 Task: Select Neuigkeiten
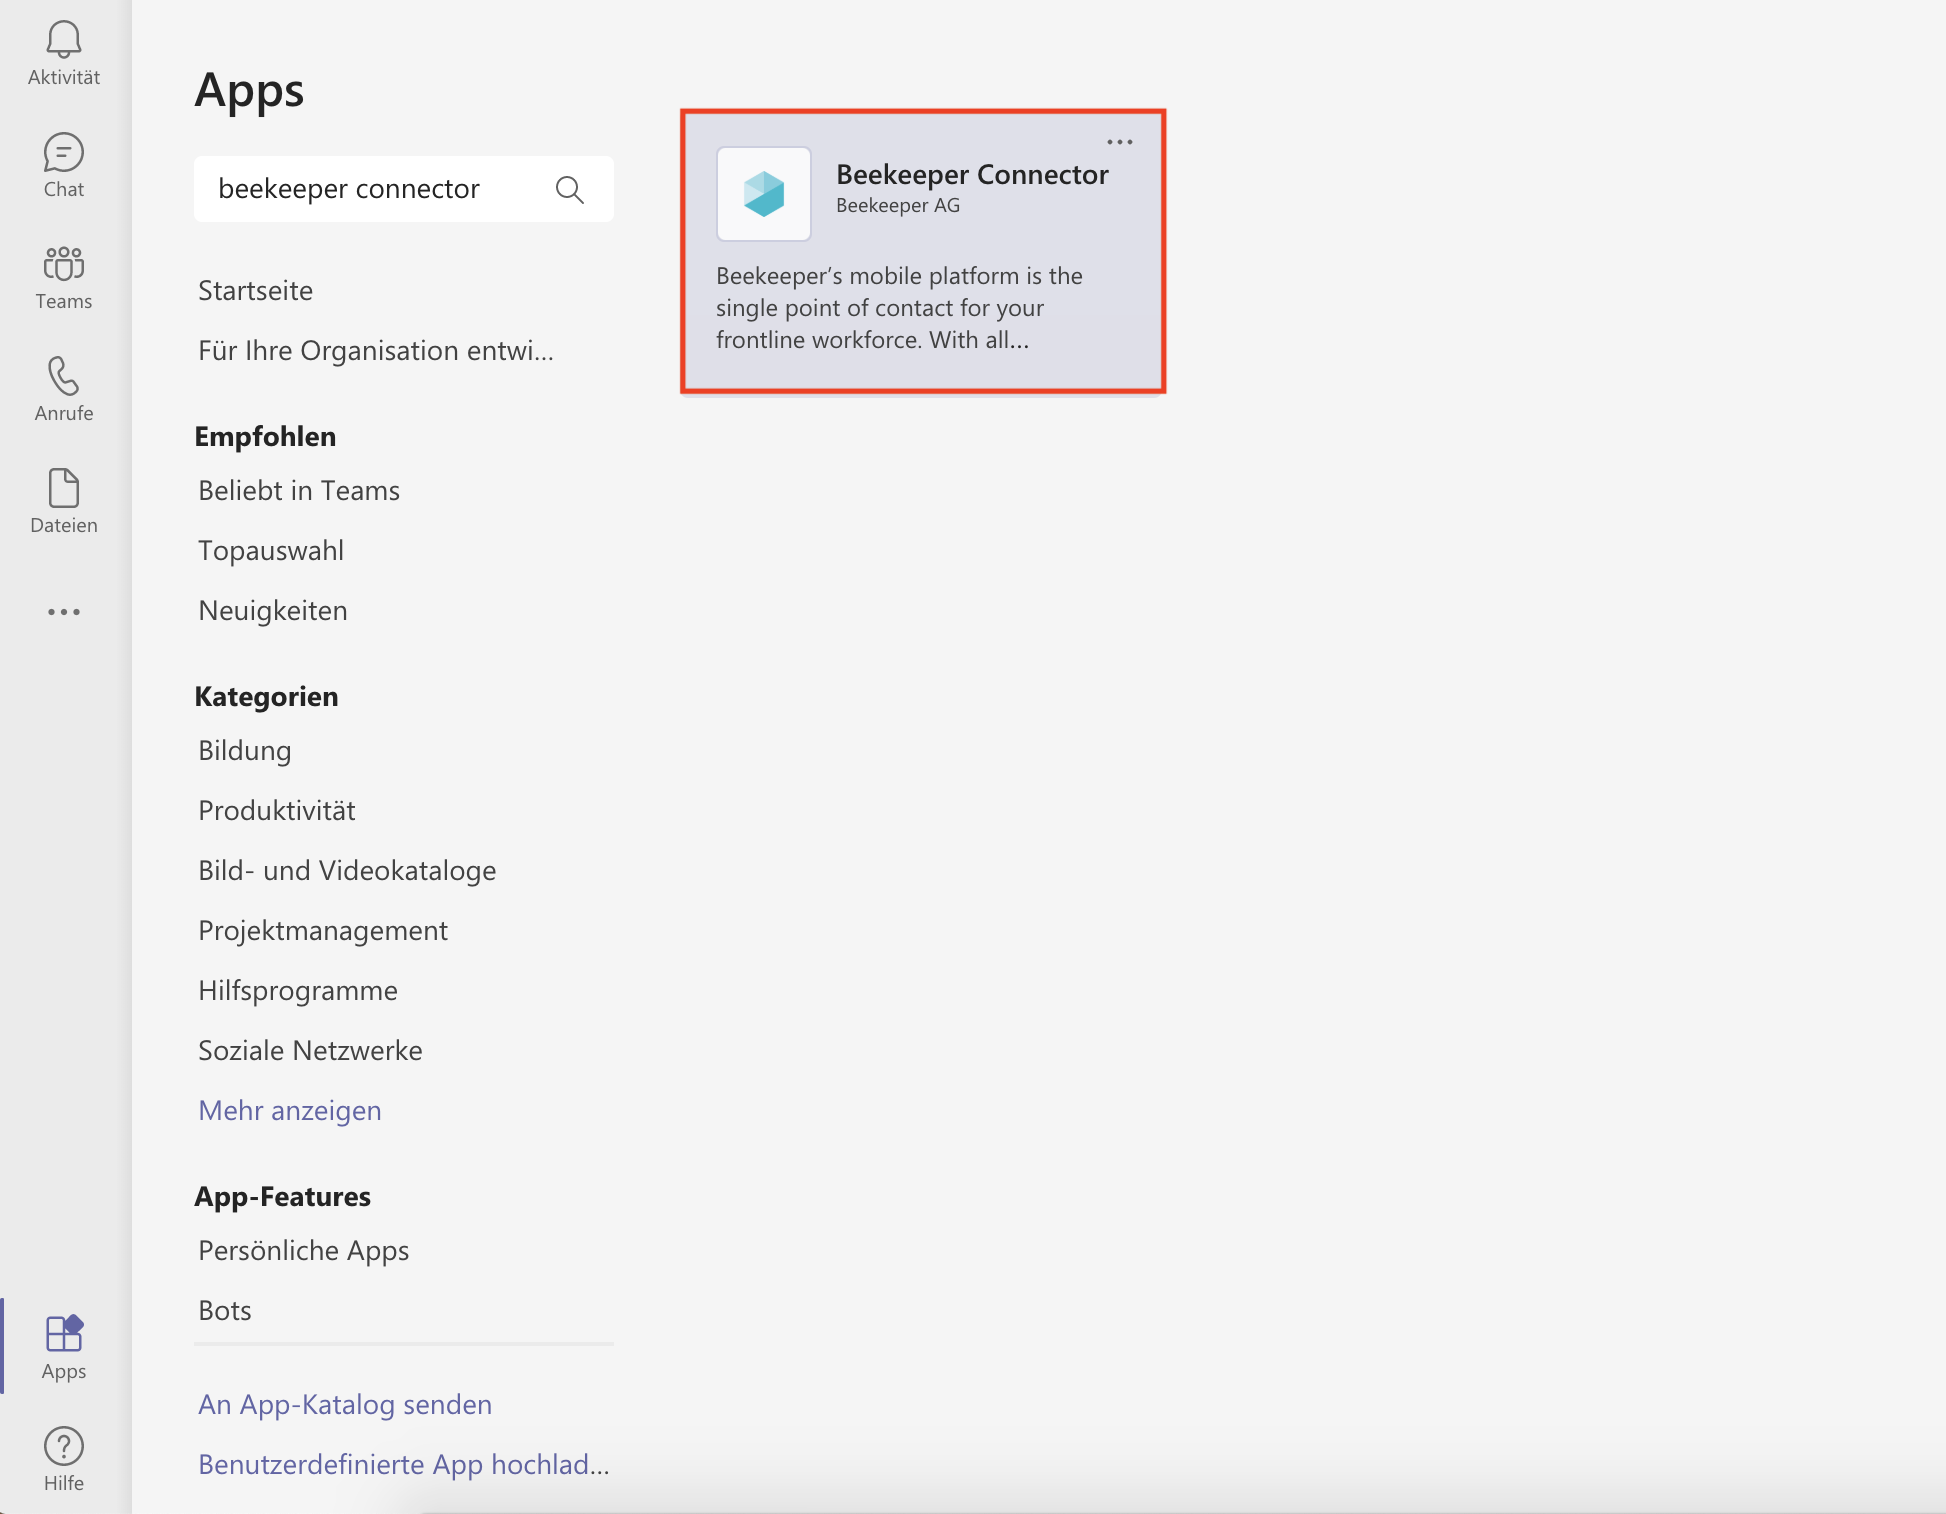pyautogui.click(x=273, y=610)
